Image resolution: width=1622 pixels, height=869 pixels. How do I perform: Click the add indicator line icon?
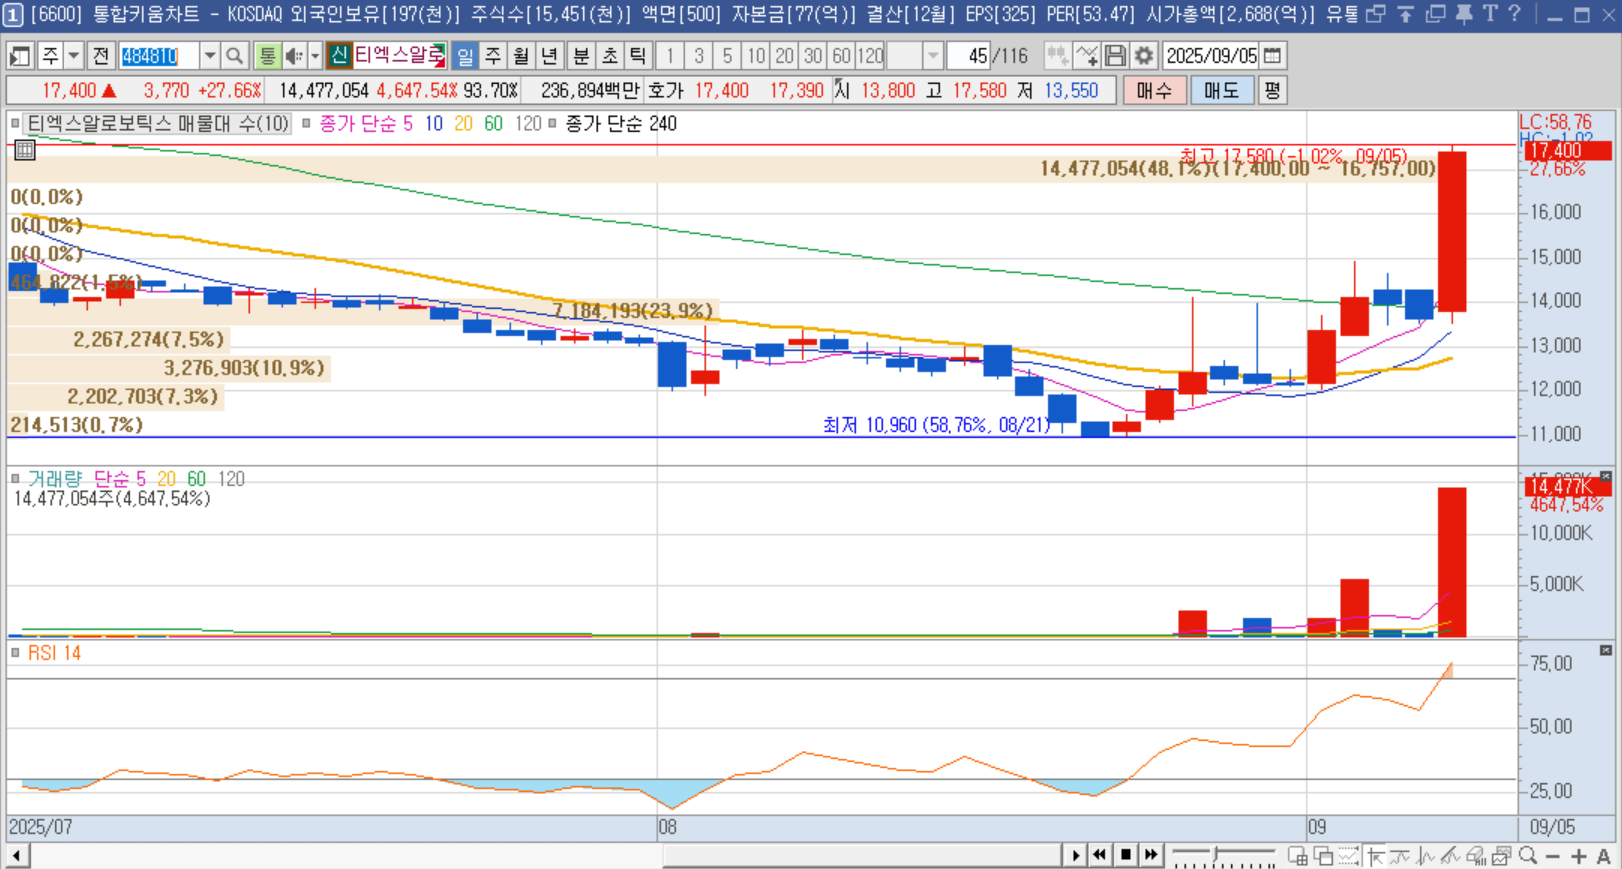coord(1087,56)
